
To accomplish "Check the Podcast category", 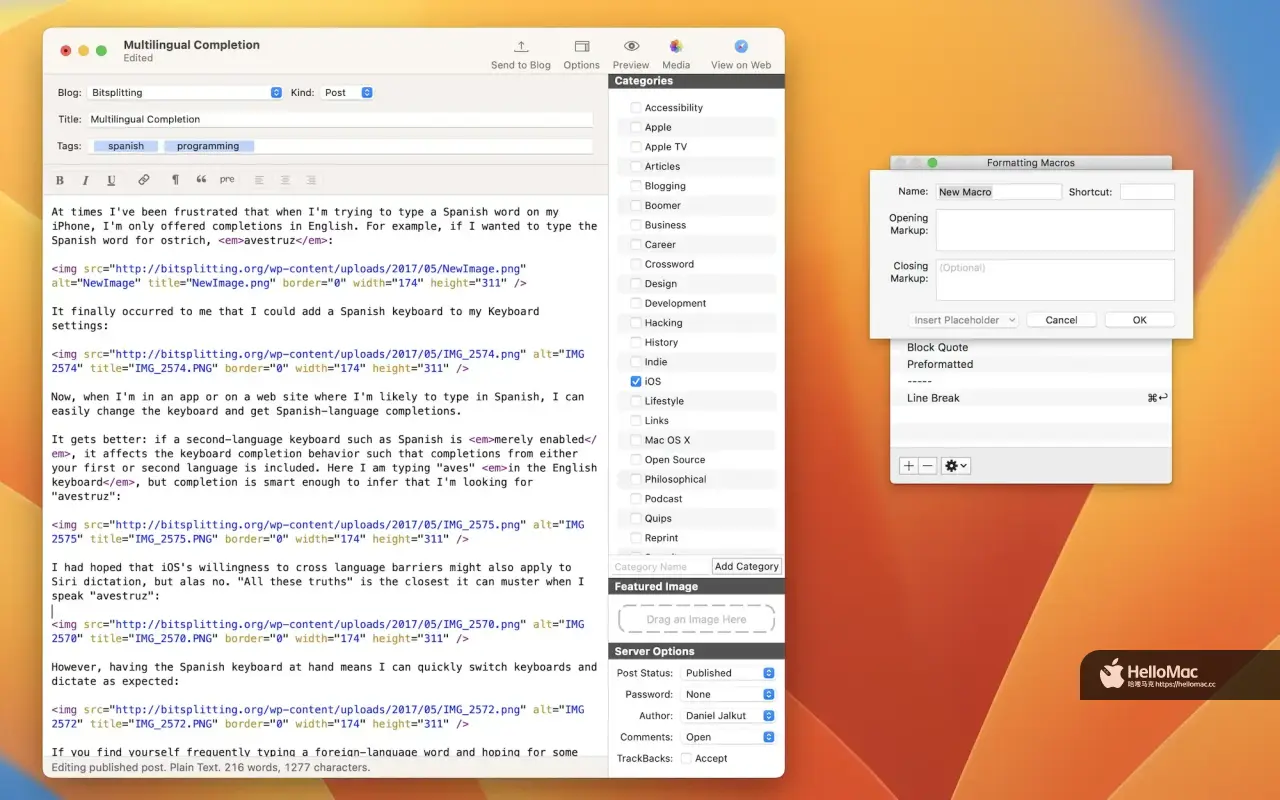I will (x=636, y=498).
